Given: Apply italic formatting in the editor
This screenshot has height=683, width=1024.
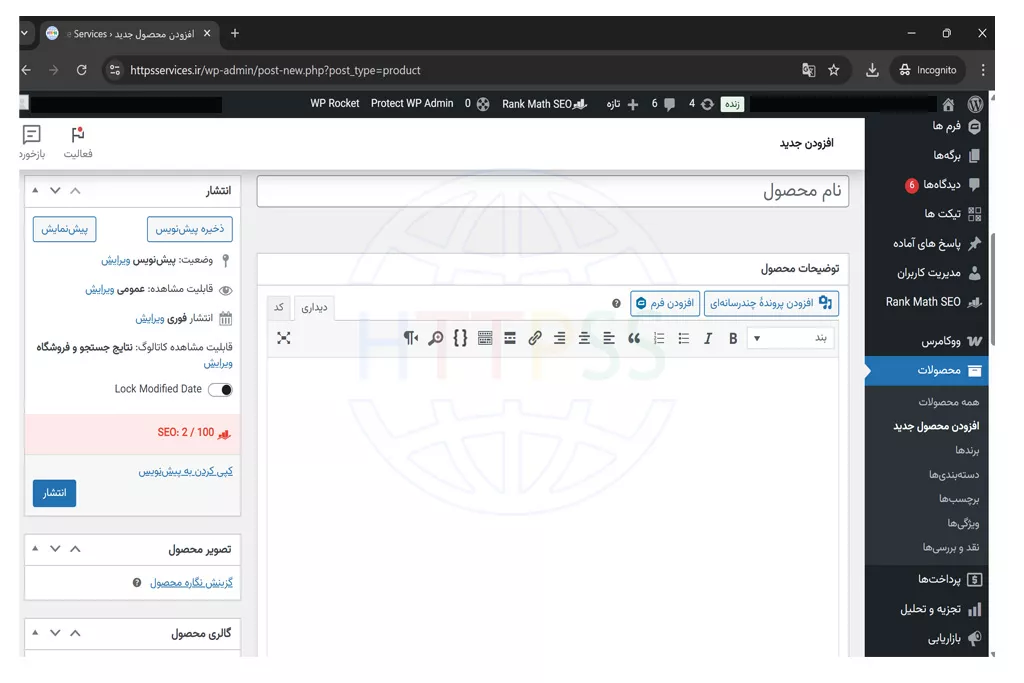Looking at the screenshot, I should [708, 339].
